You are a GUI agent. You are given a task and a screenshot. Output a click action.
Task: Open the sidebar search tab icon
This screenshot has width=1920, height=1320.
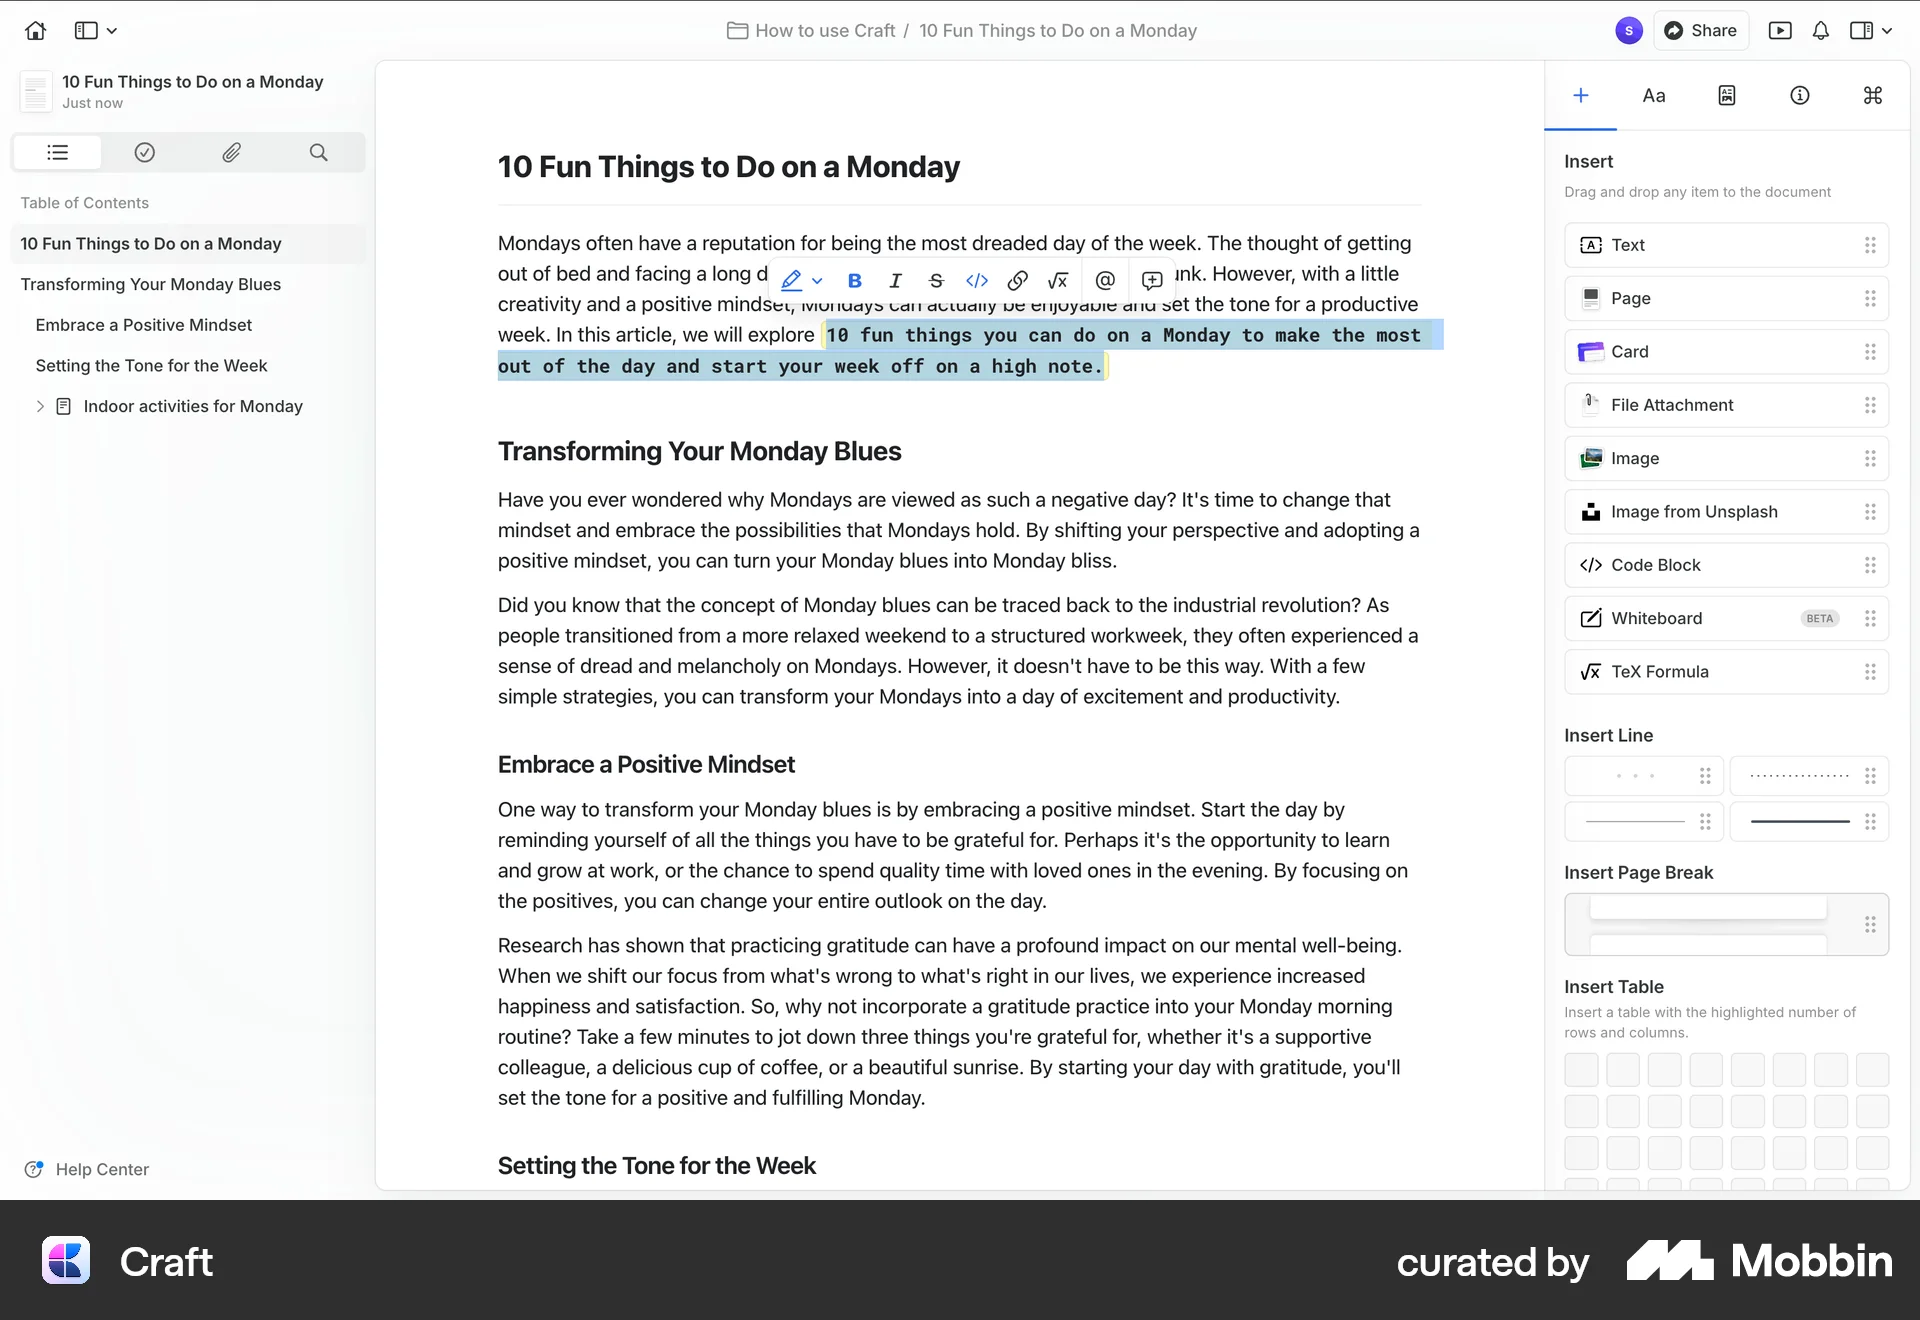click(x=318, y=152)
